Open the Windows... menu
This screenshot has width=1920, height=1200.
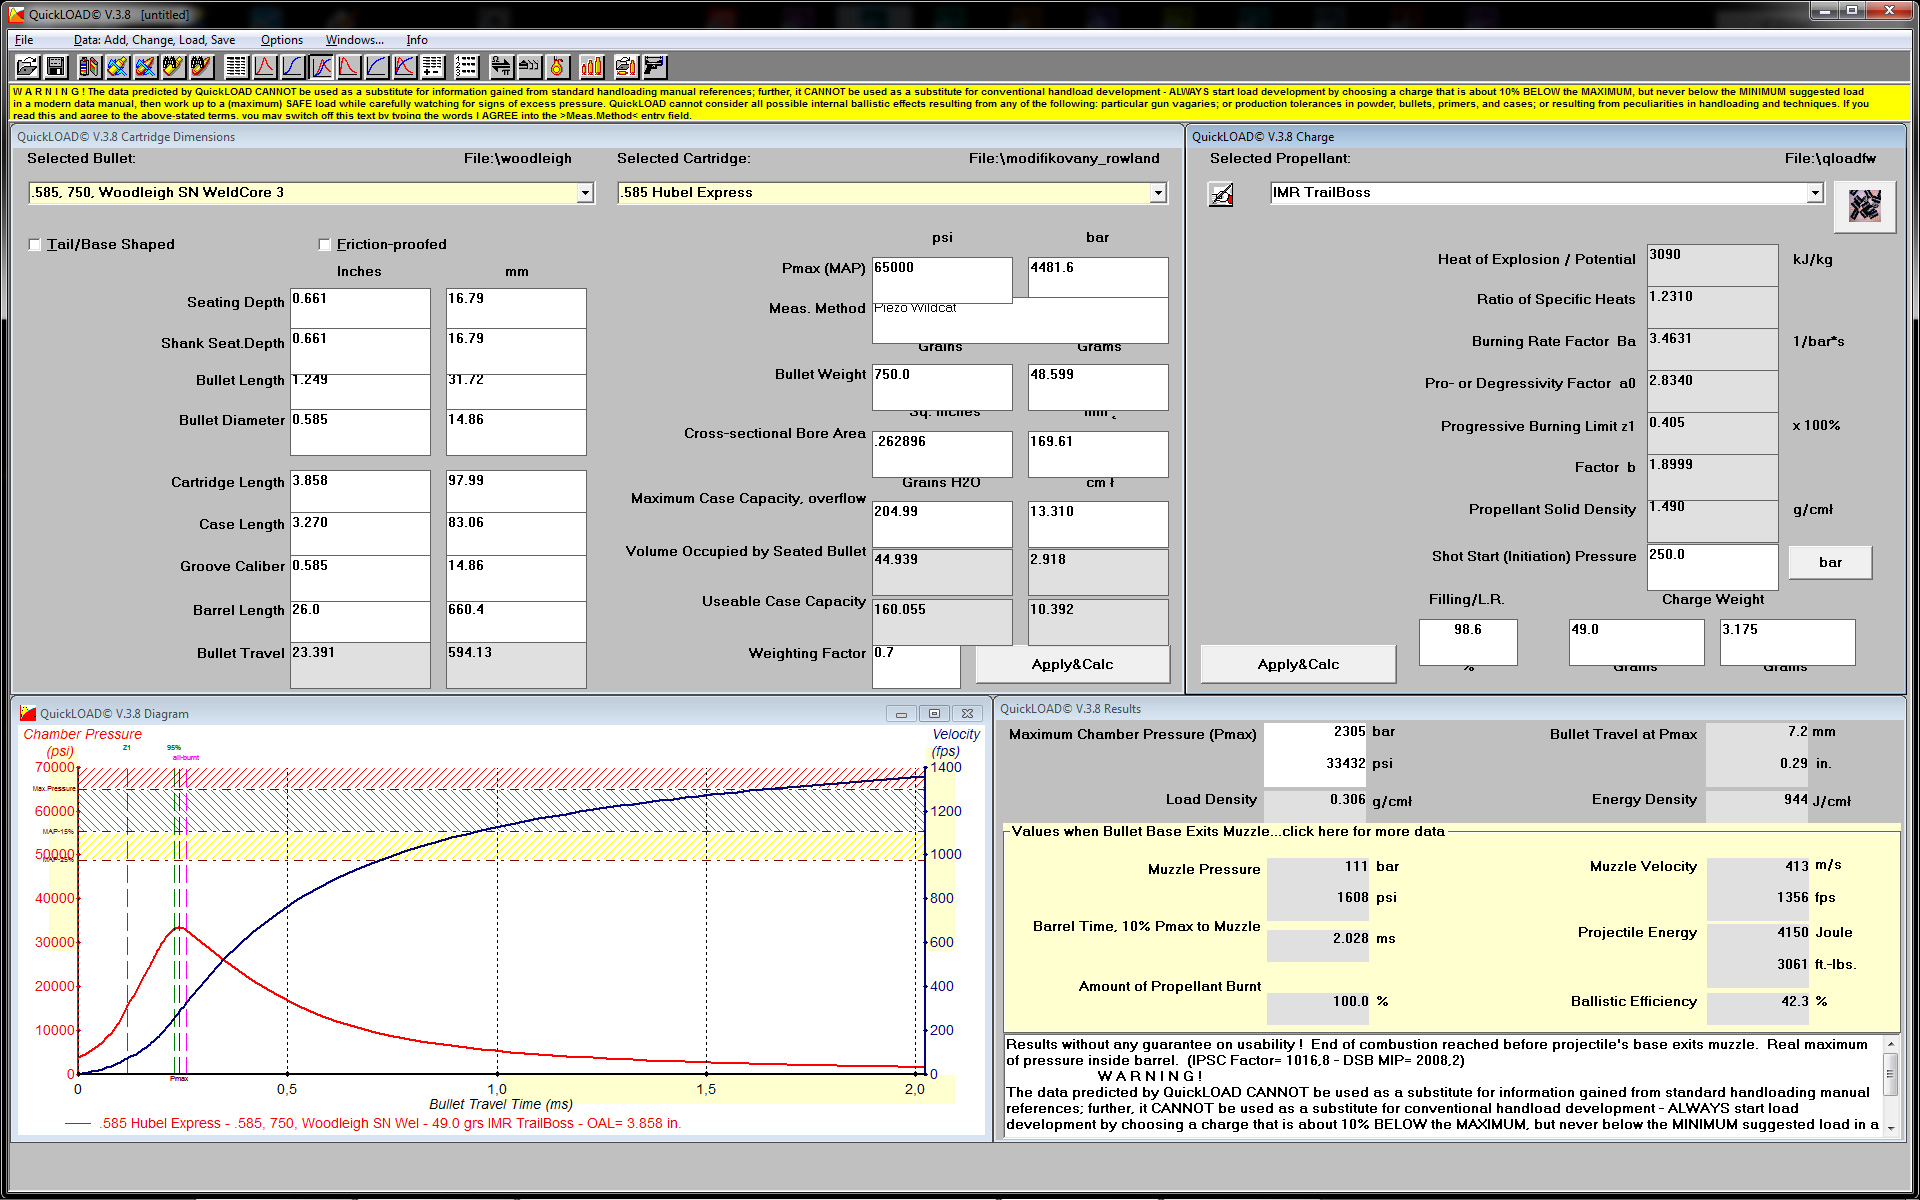pos(354,40)
